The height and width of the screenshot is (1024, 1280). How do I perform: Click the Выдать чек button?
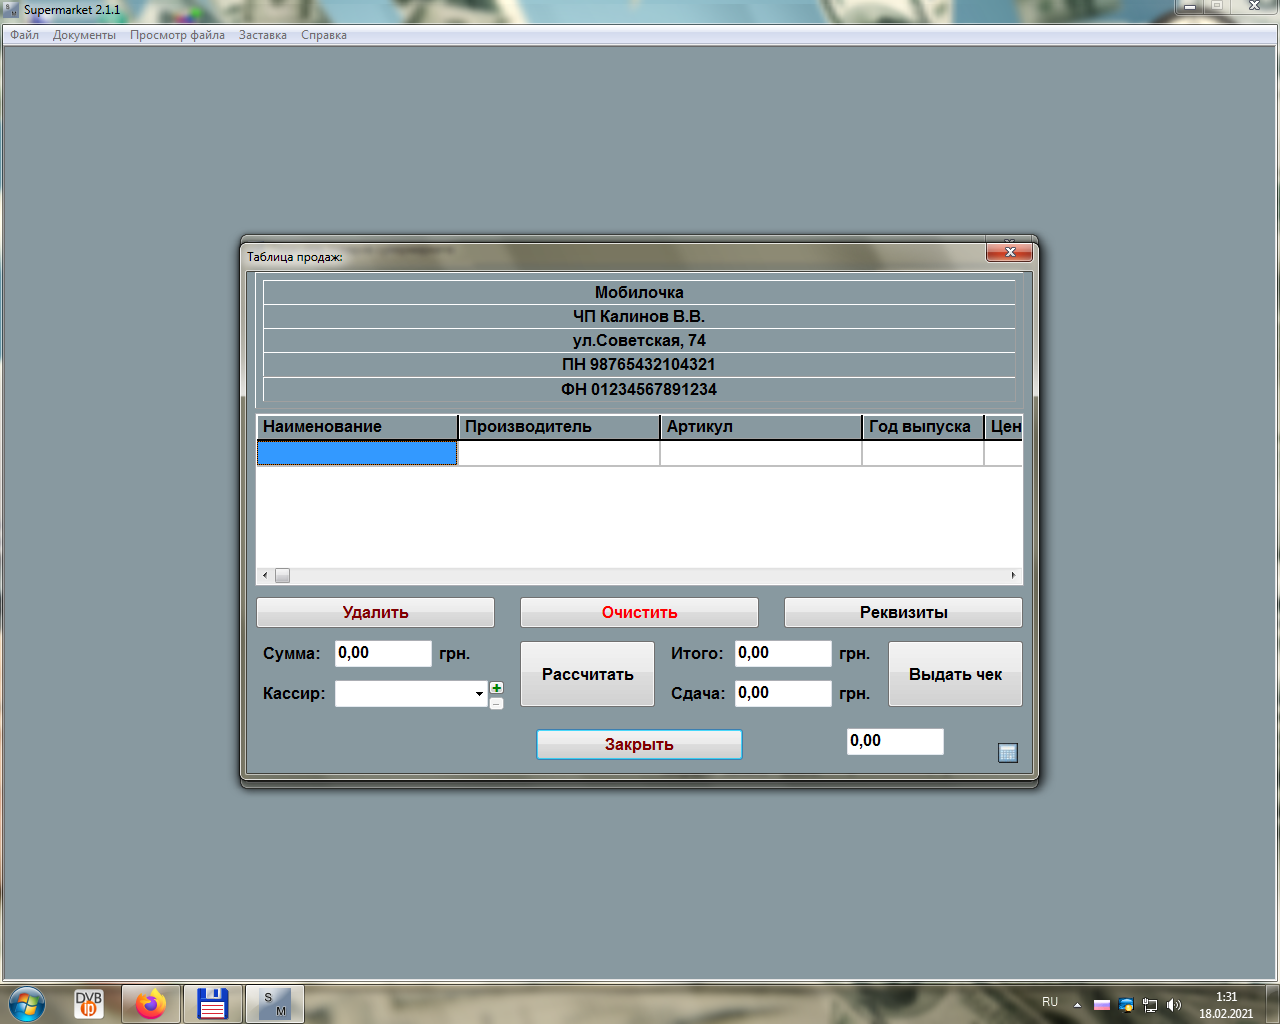pyautogui.click(x=955, y=674)
